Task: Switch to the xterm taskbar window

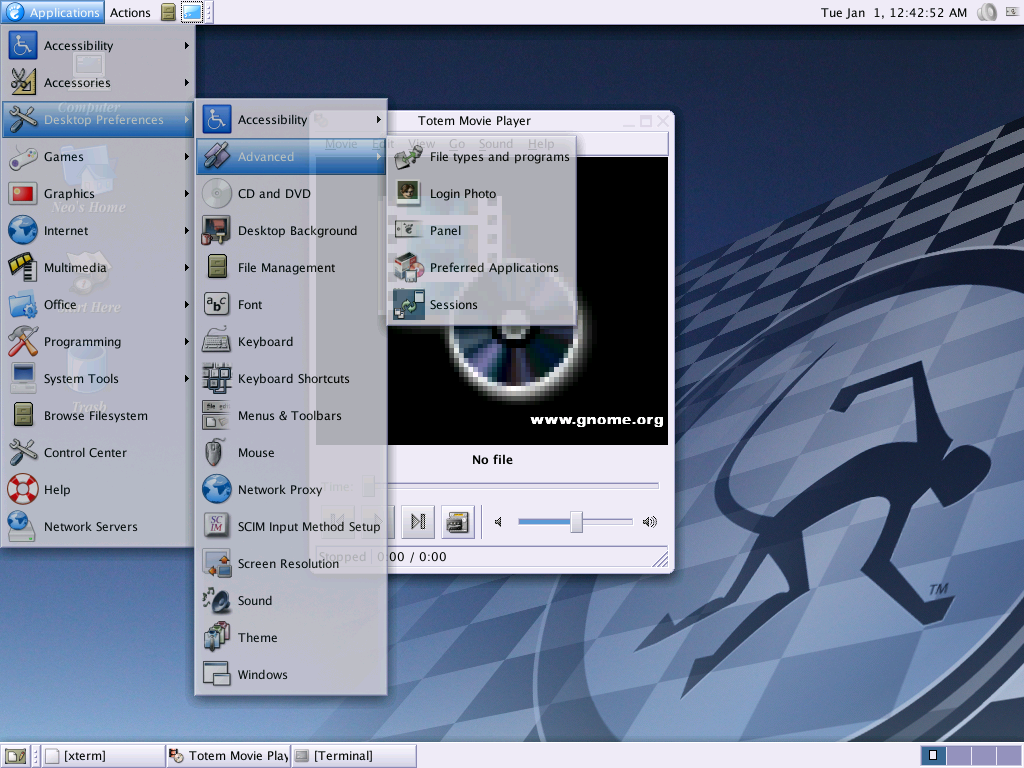Action: click(x=103, y=756)
